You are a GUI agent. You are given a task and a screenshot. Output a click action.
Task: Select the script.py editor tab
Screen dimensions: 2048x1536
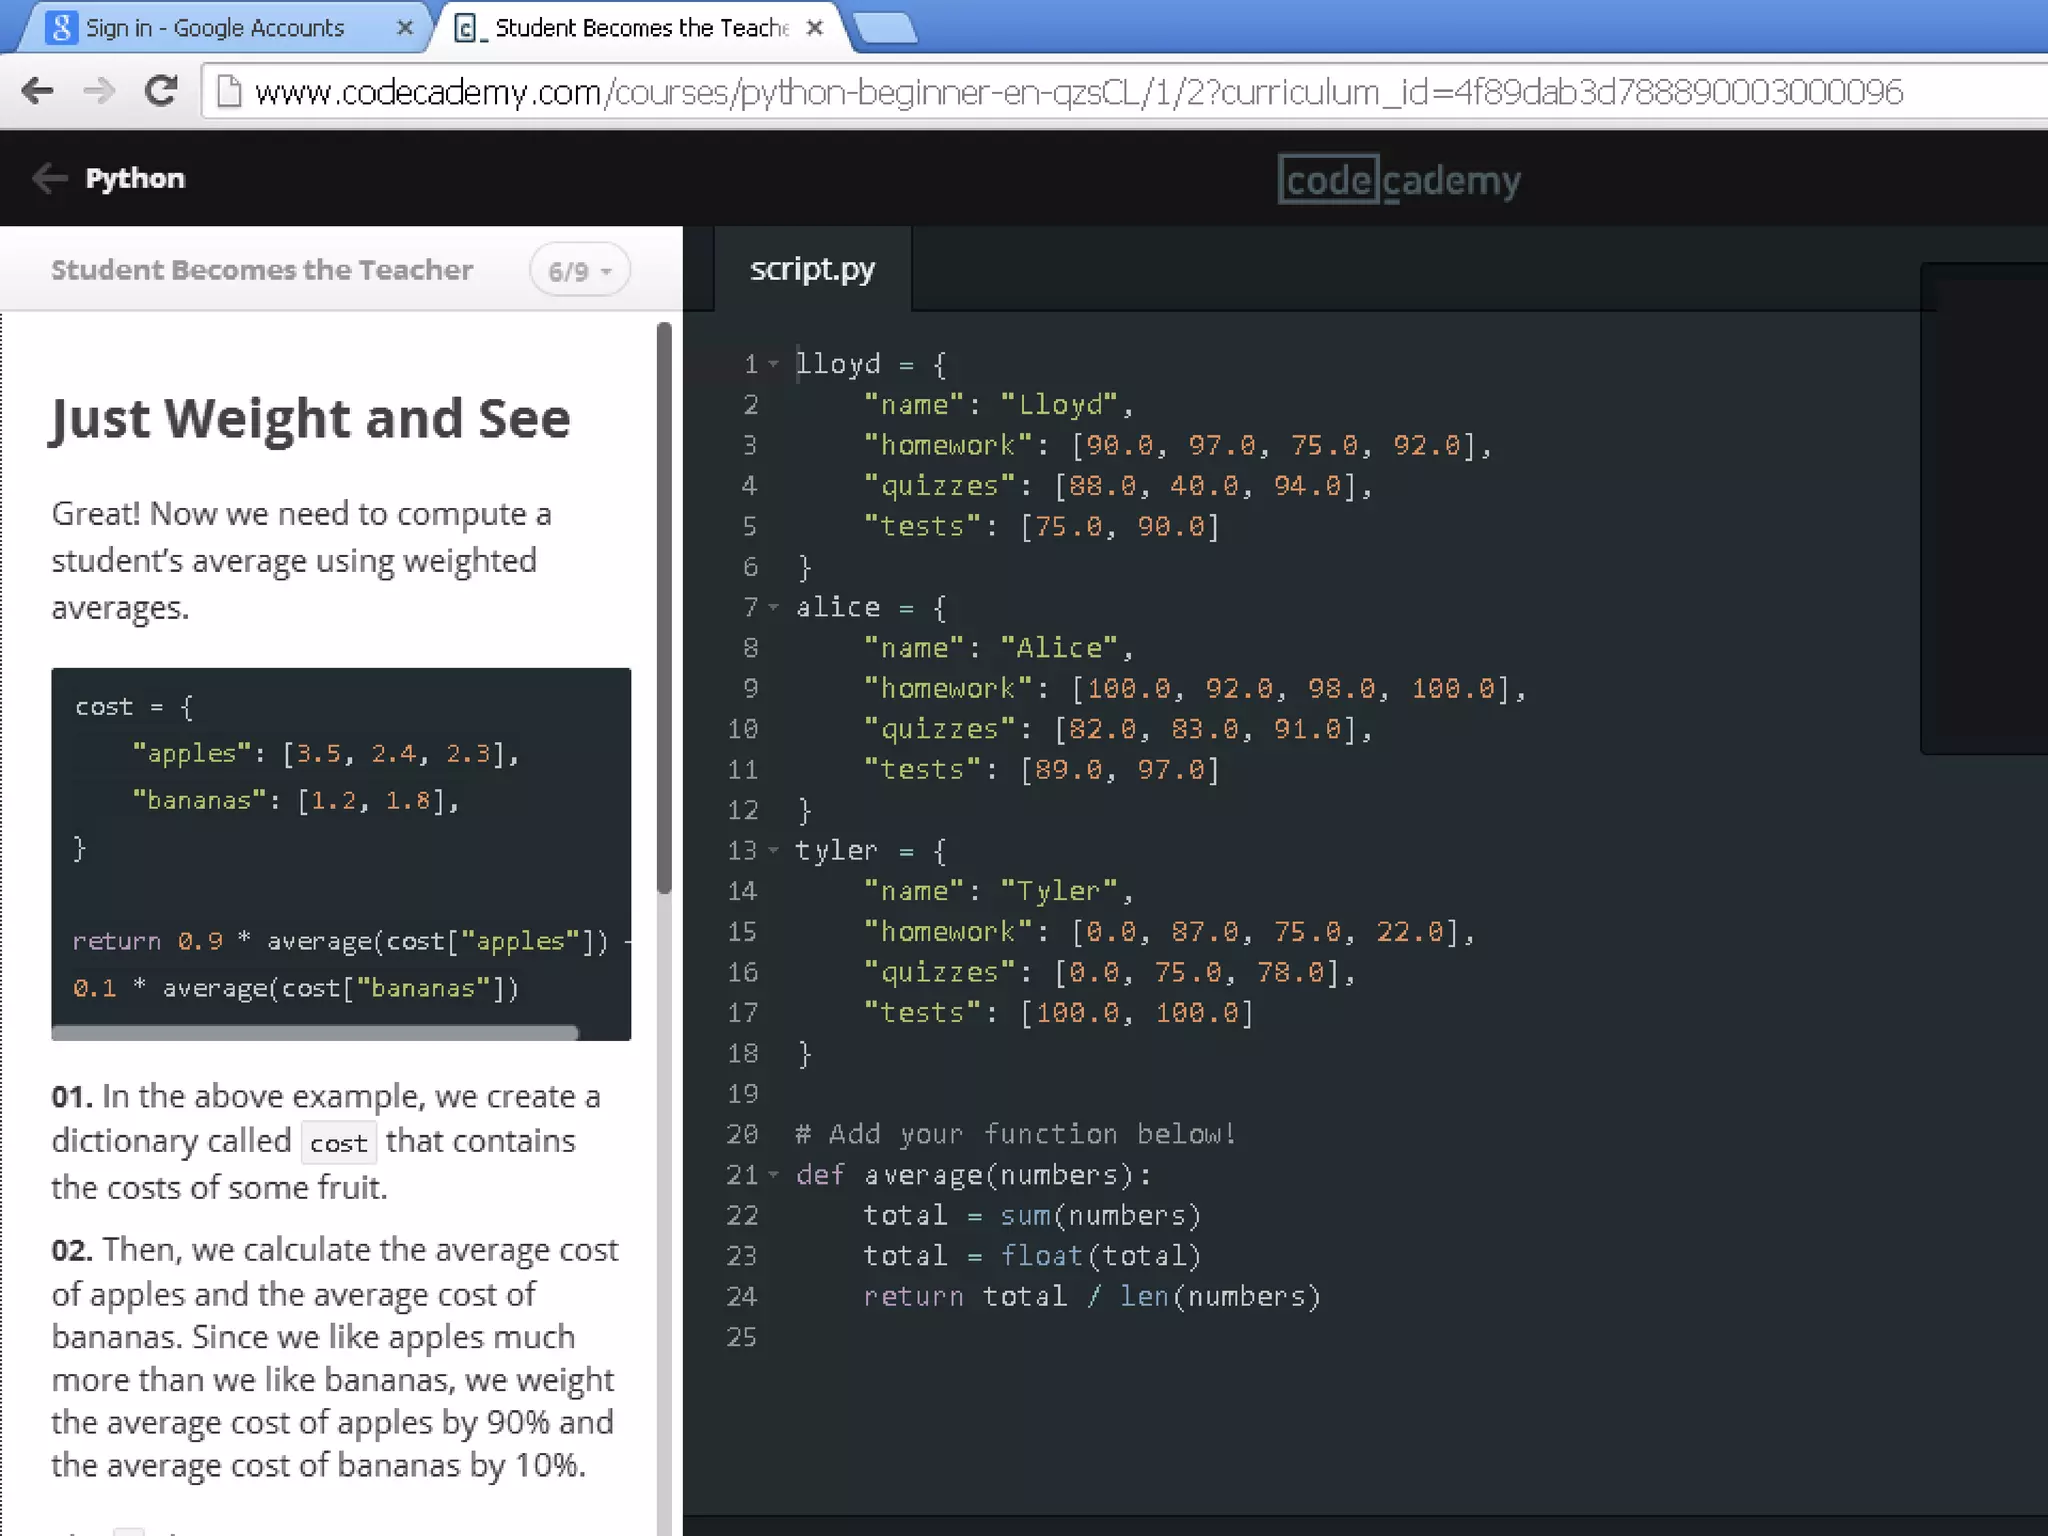coord(812,269)
